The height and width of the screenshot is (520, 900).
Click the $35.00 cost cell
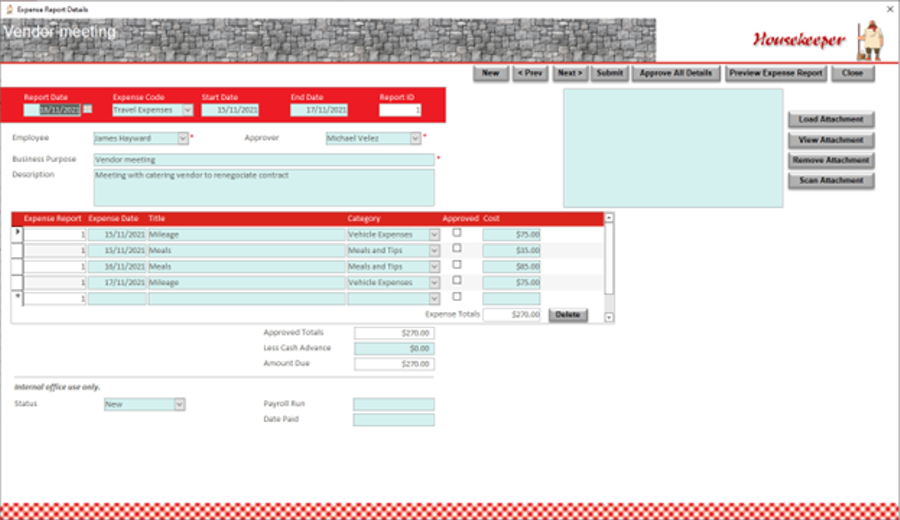click(x=511, y=251)
